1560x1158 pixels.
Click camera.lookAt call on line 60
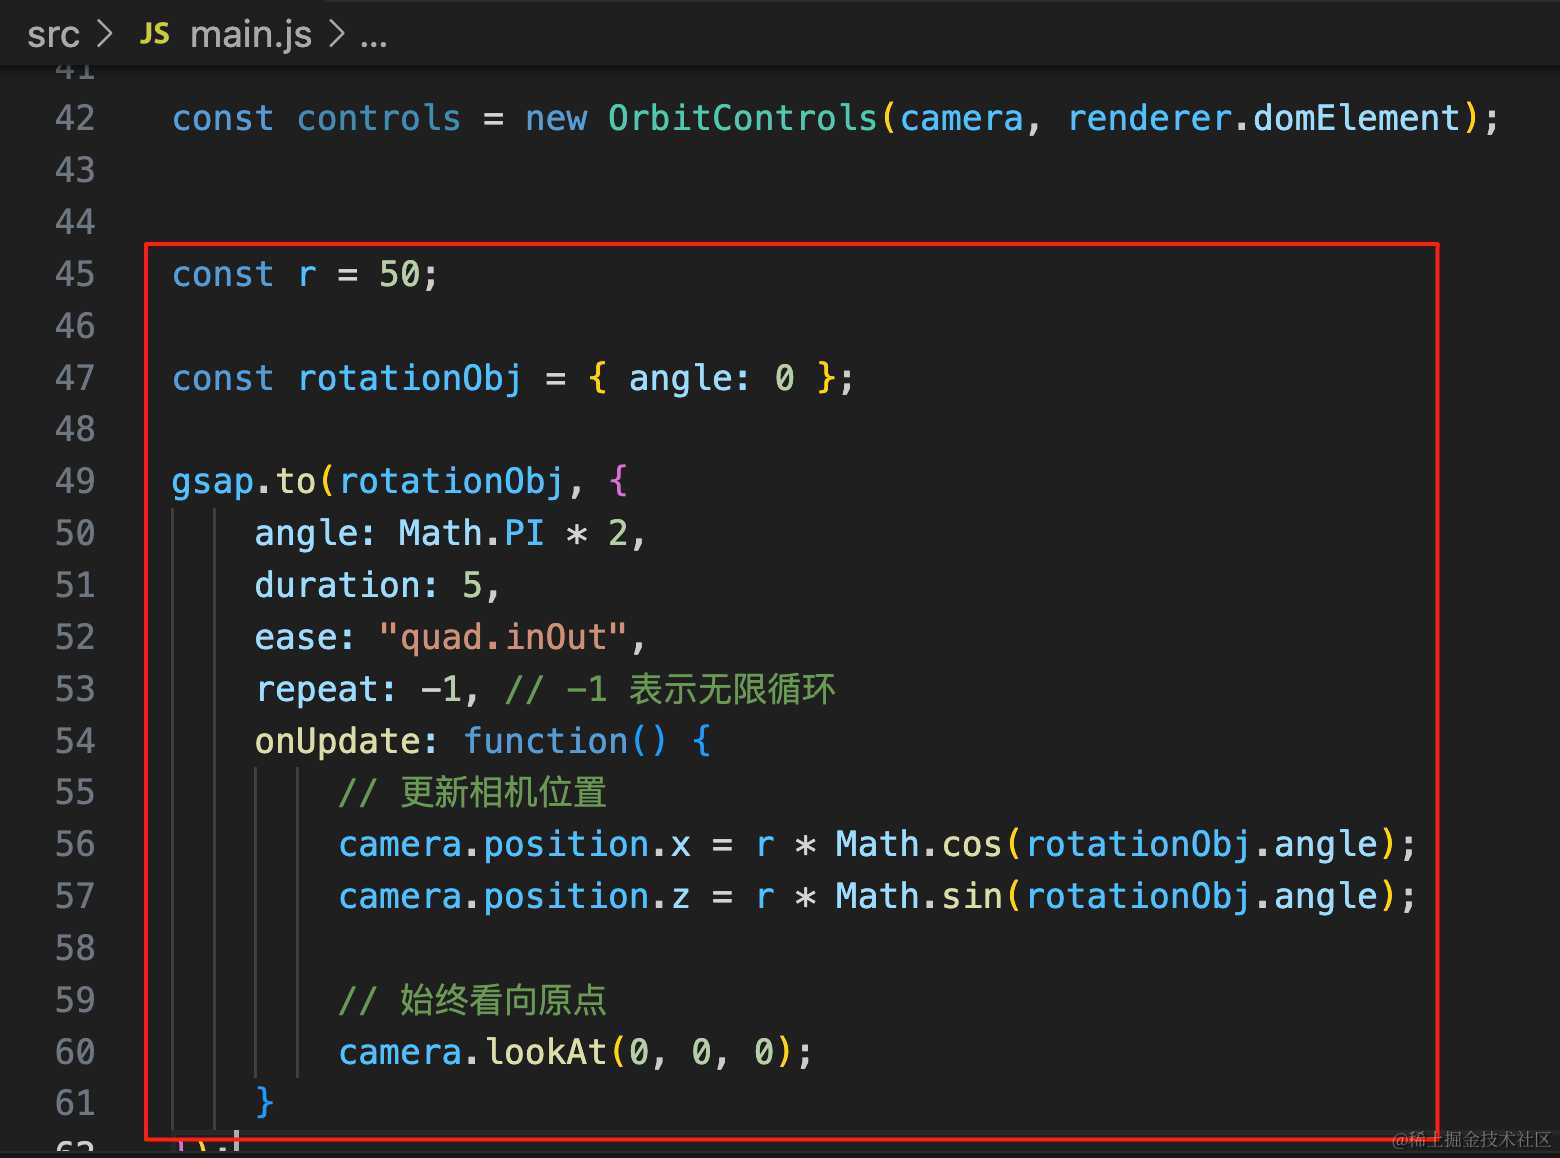click(x=473, y=1052)
